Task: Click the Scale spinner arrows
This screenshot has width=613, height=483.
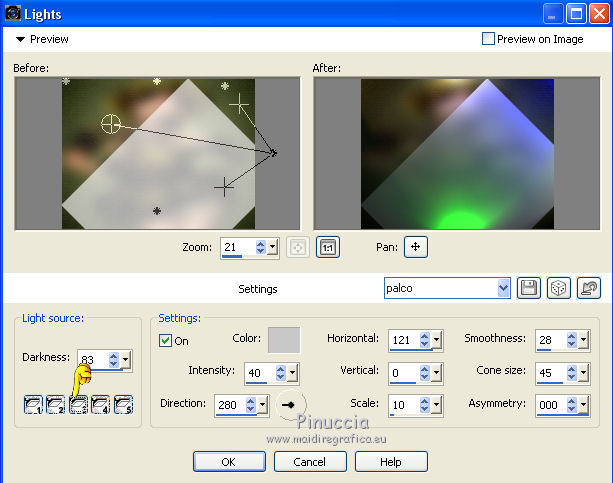Action: 425,405
